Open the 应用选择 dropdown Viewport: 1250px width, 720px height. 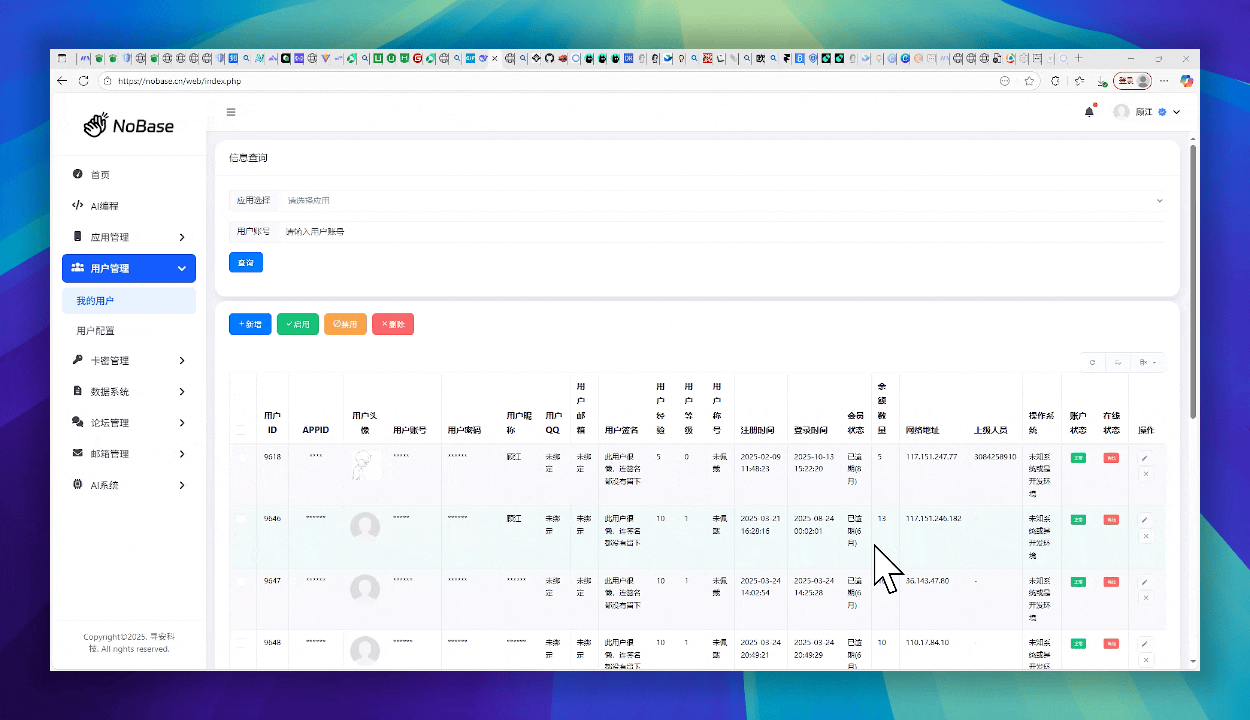pos(720,201)
